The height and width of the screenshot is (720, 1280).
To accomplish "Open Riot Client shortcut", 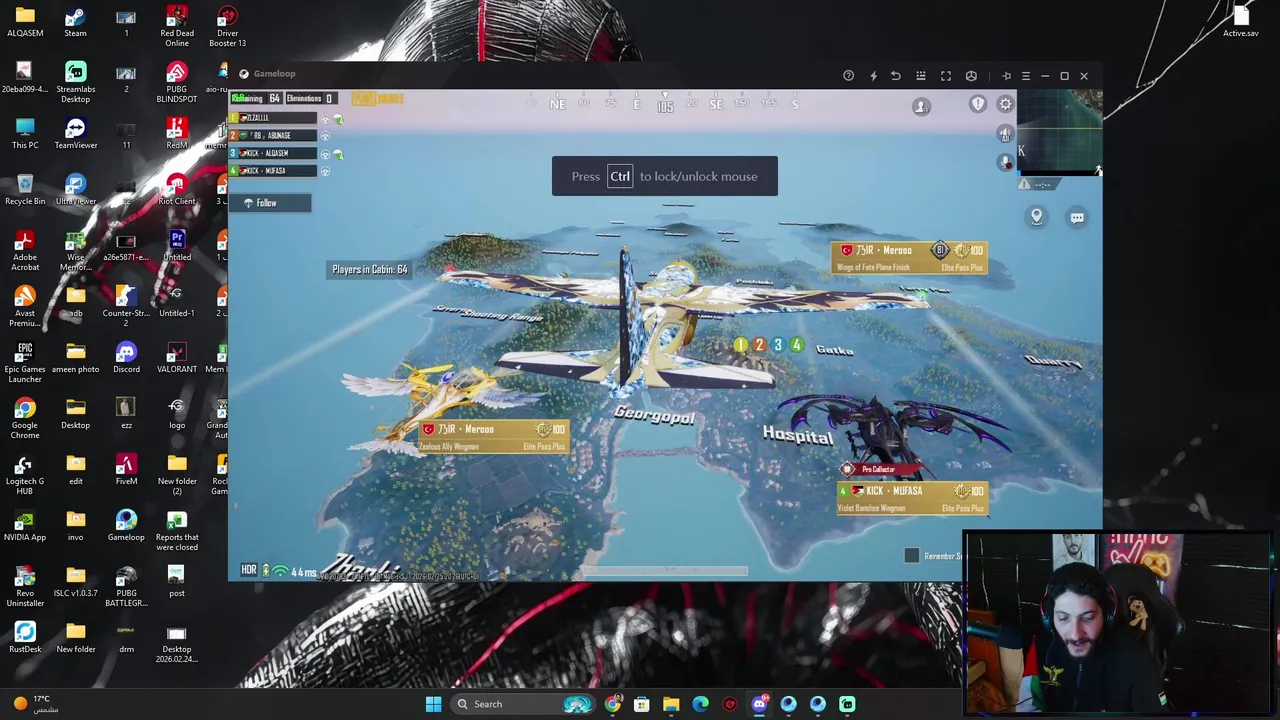I will [x=177, y=190].
